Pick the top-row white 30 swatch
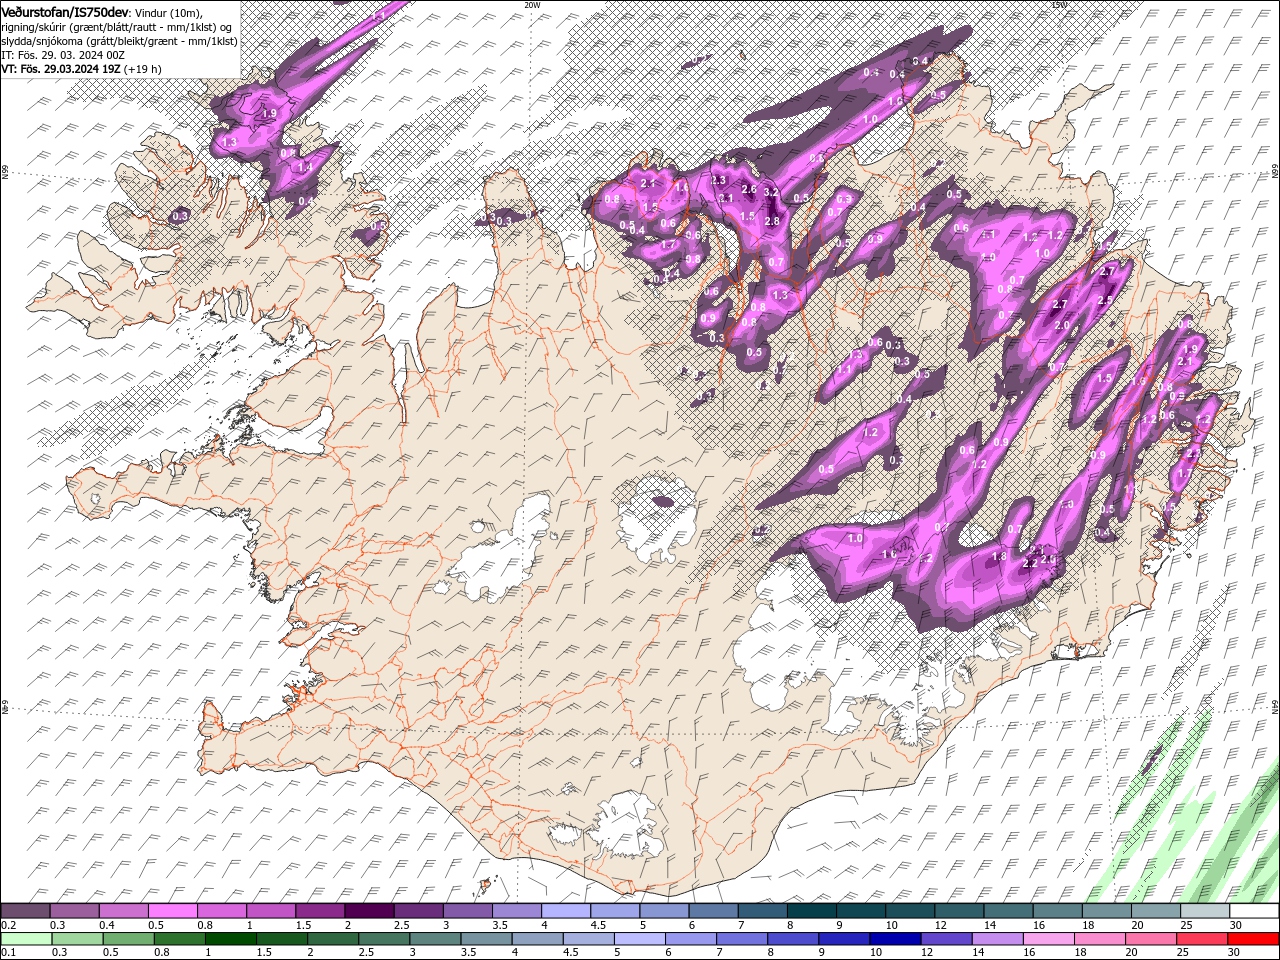This screenshot has height=960, width=1280. (1253, 911)
